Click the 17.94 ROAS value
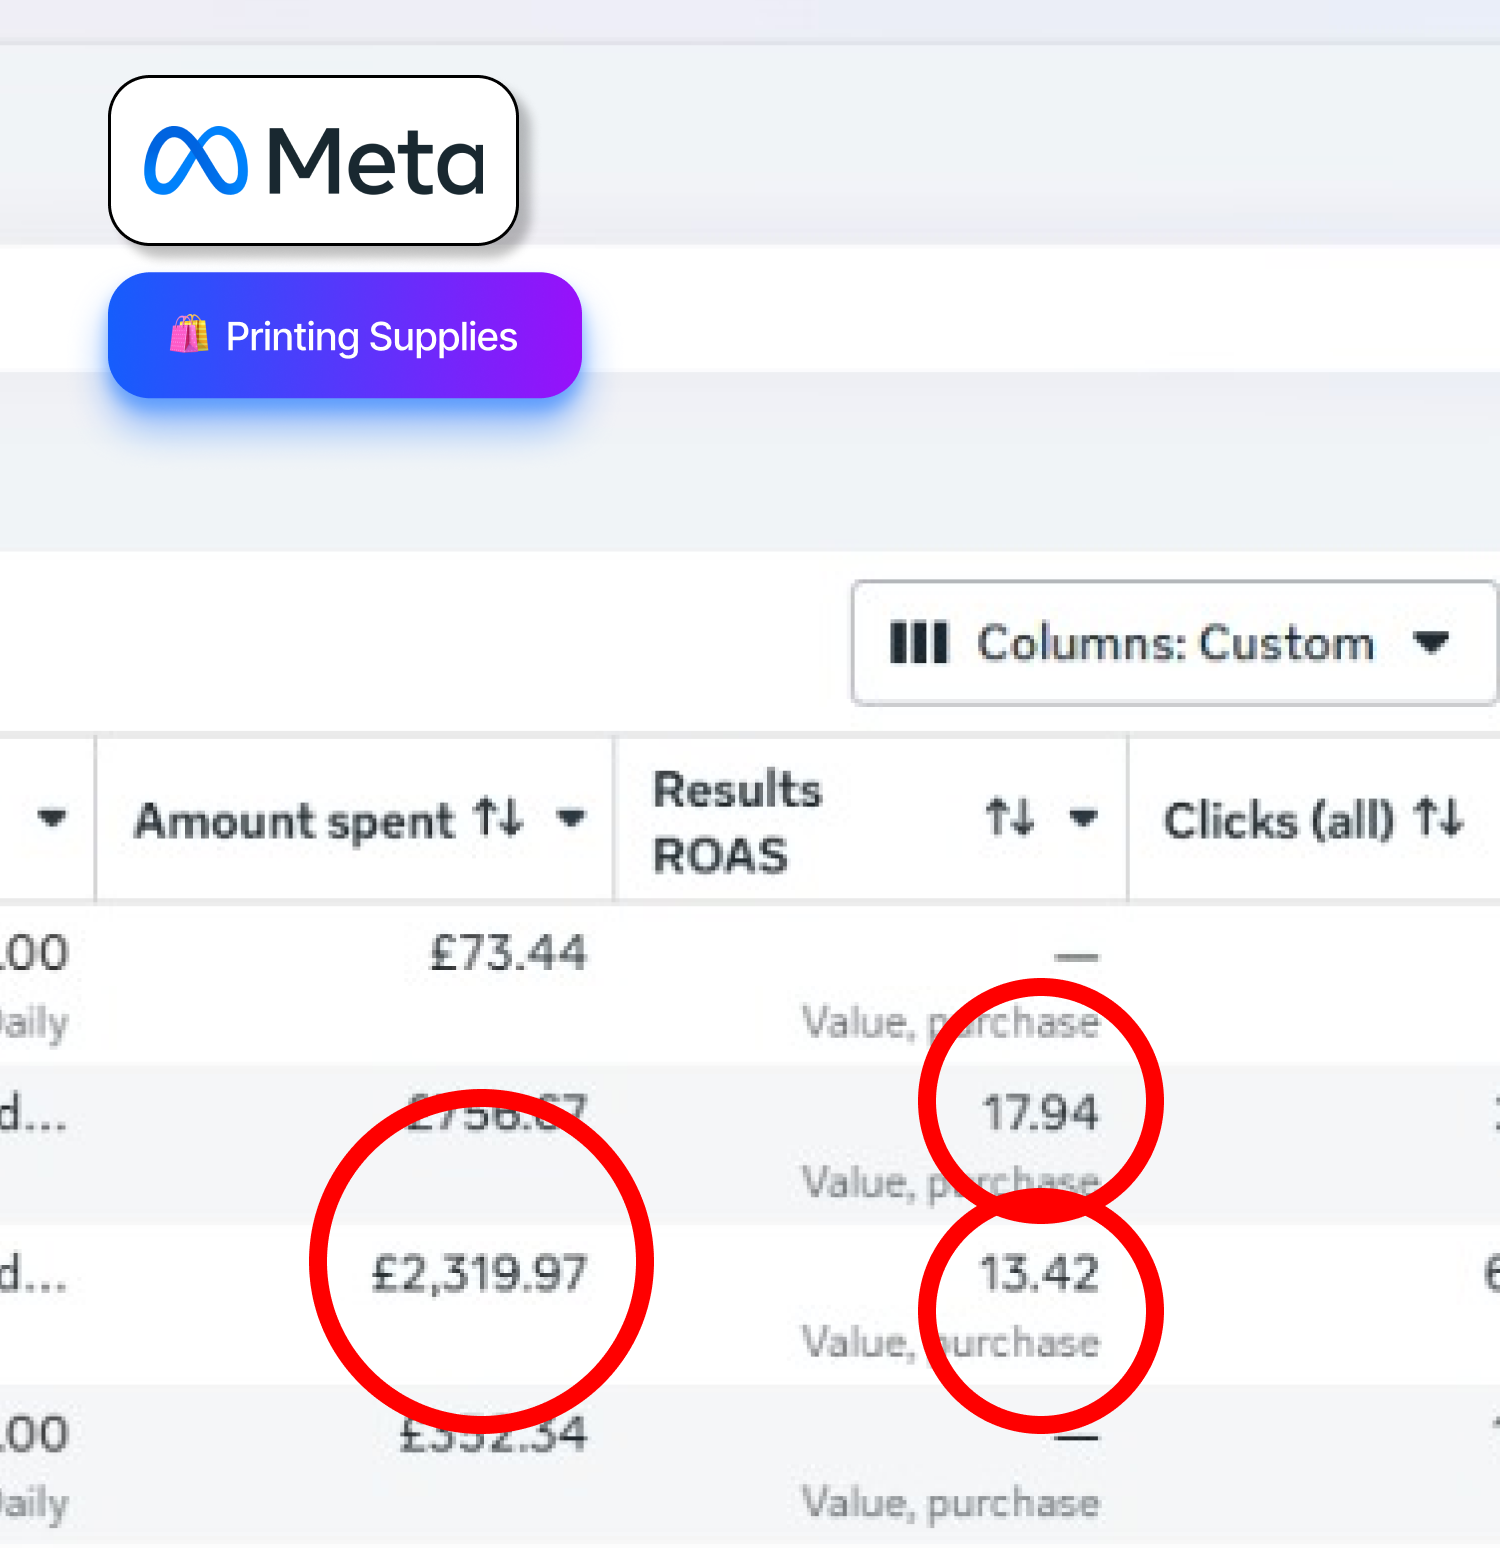Screen dimensions: 1500x1548 (x=1040, y=1112)
